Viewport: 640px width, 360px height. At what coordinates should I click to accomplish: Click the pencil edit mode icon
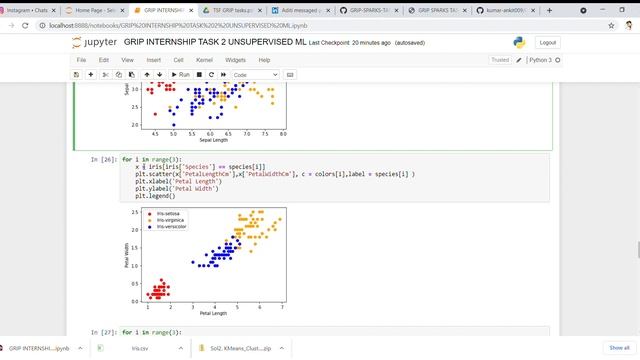pyautogui.click(x=519, y=60)
